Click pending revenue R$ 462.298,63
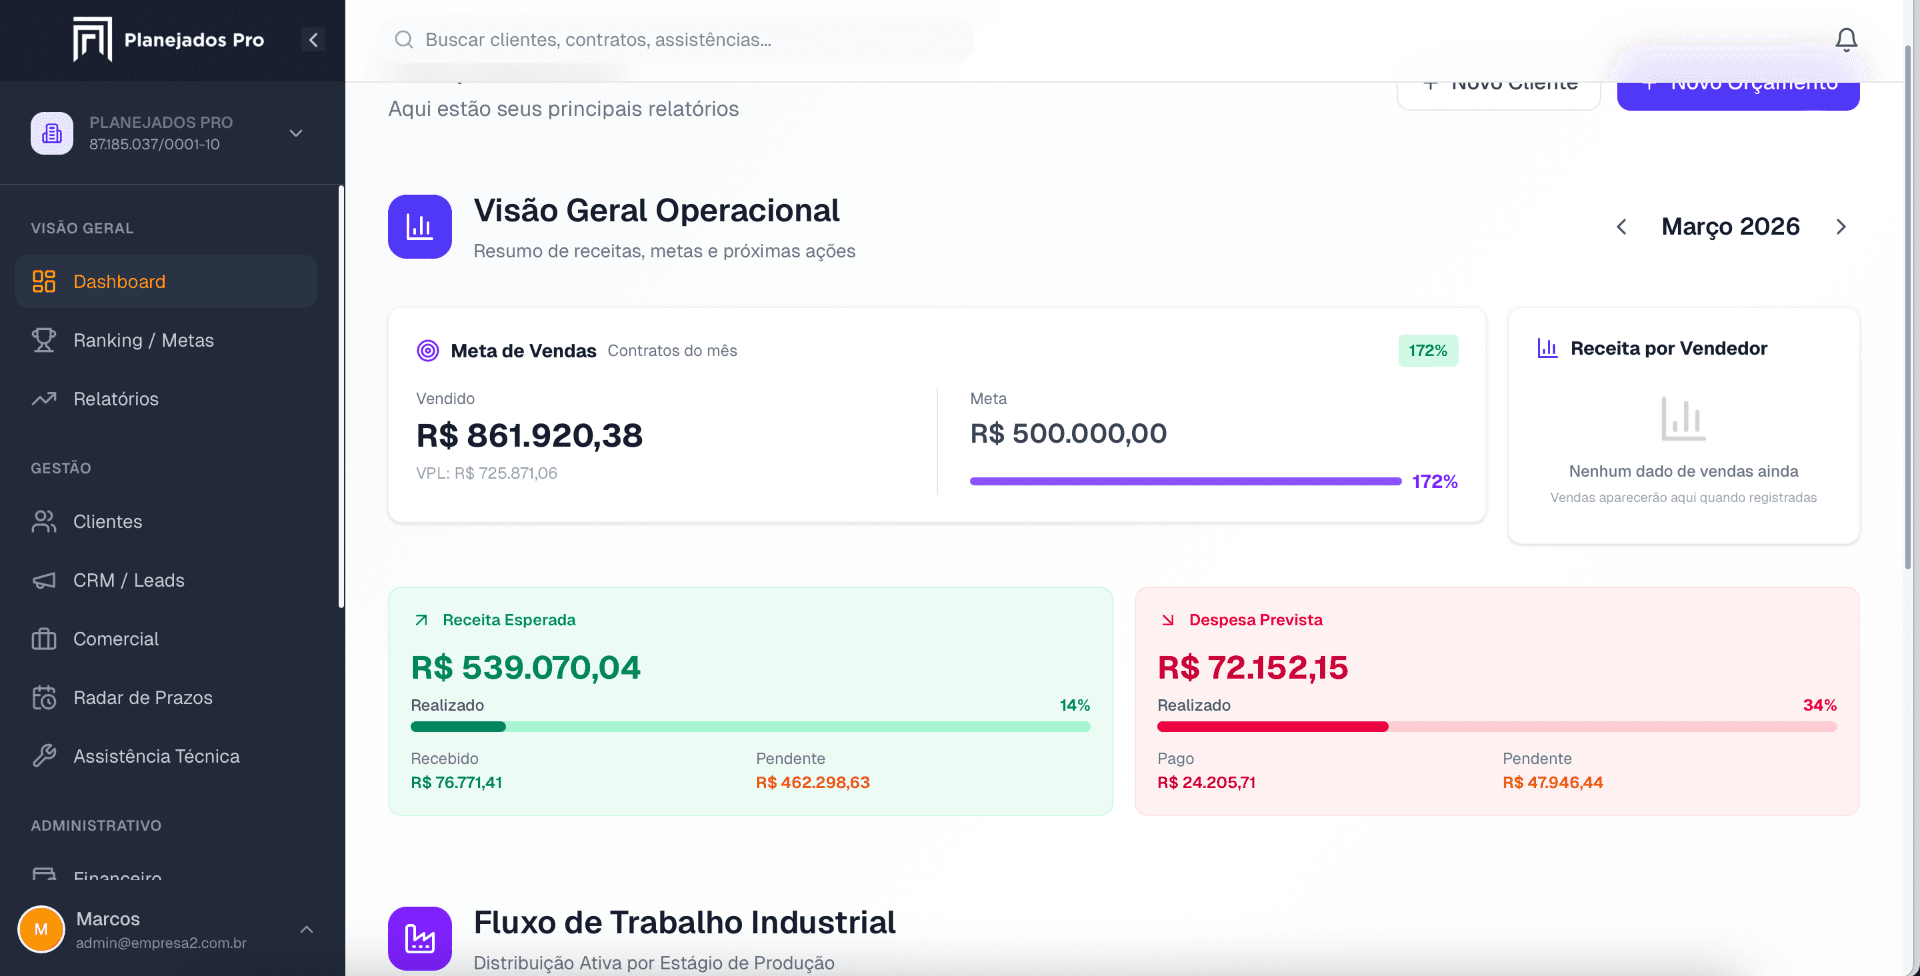Viewport: 1920px width, 976px height. 813,782
